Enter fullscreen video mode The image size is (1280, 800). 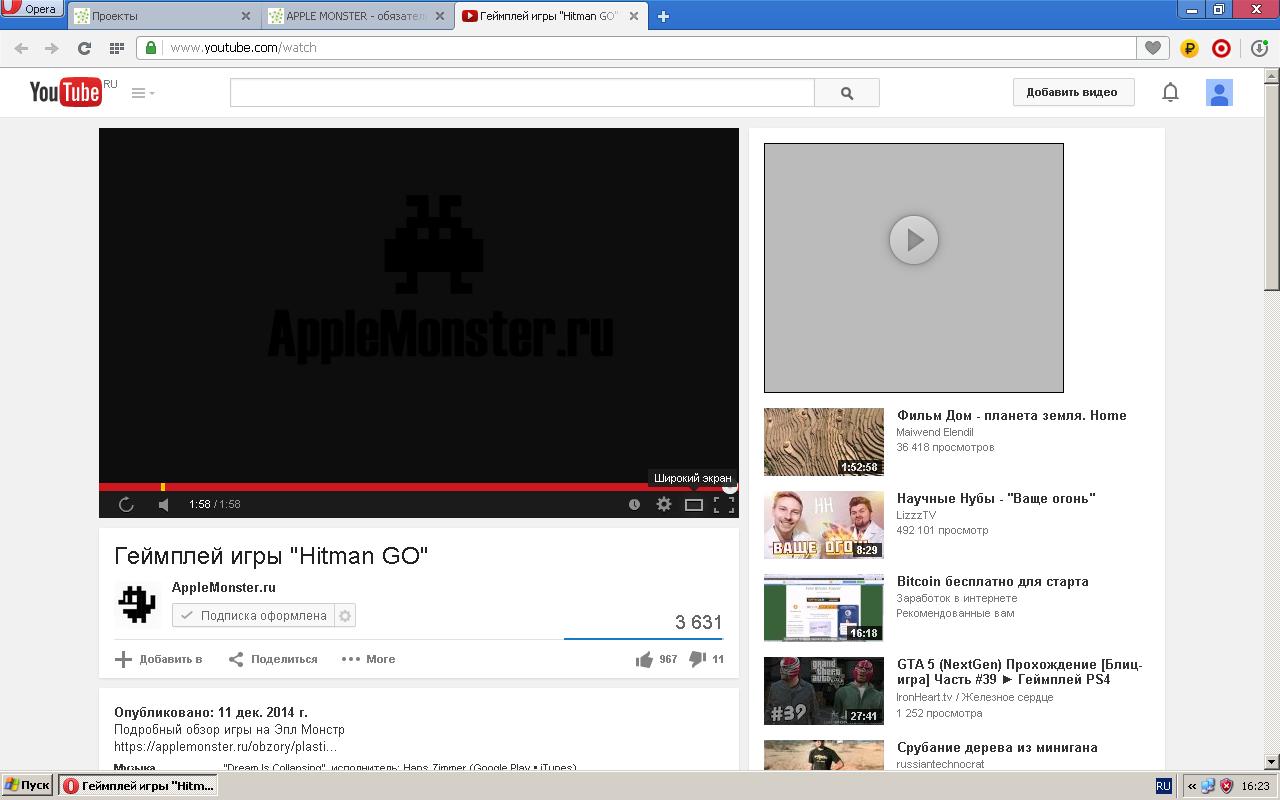[724, 505]
